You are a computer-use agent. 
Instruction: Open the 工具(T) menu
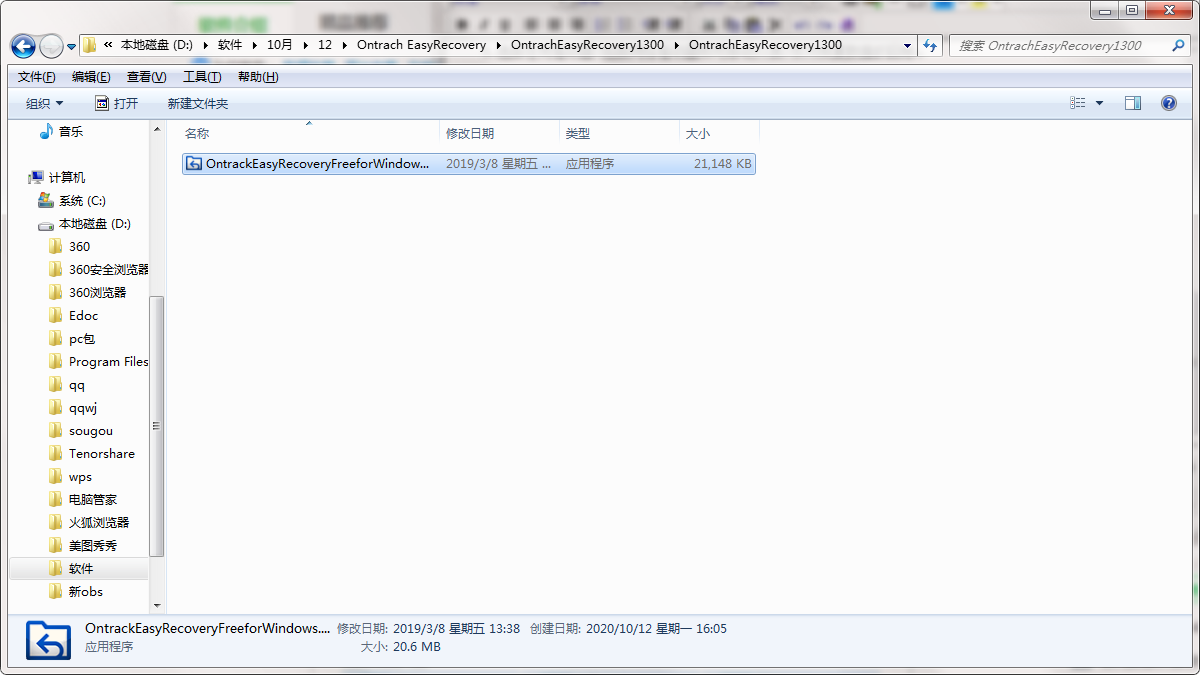click(202, 77)
